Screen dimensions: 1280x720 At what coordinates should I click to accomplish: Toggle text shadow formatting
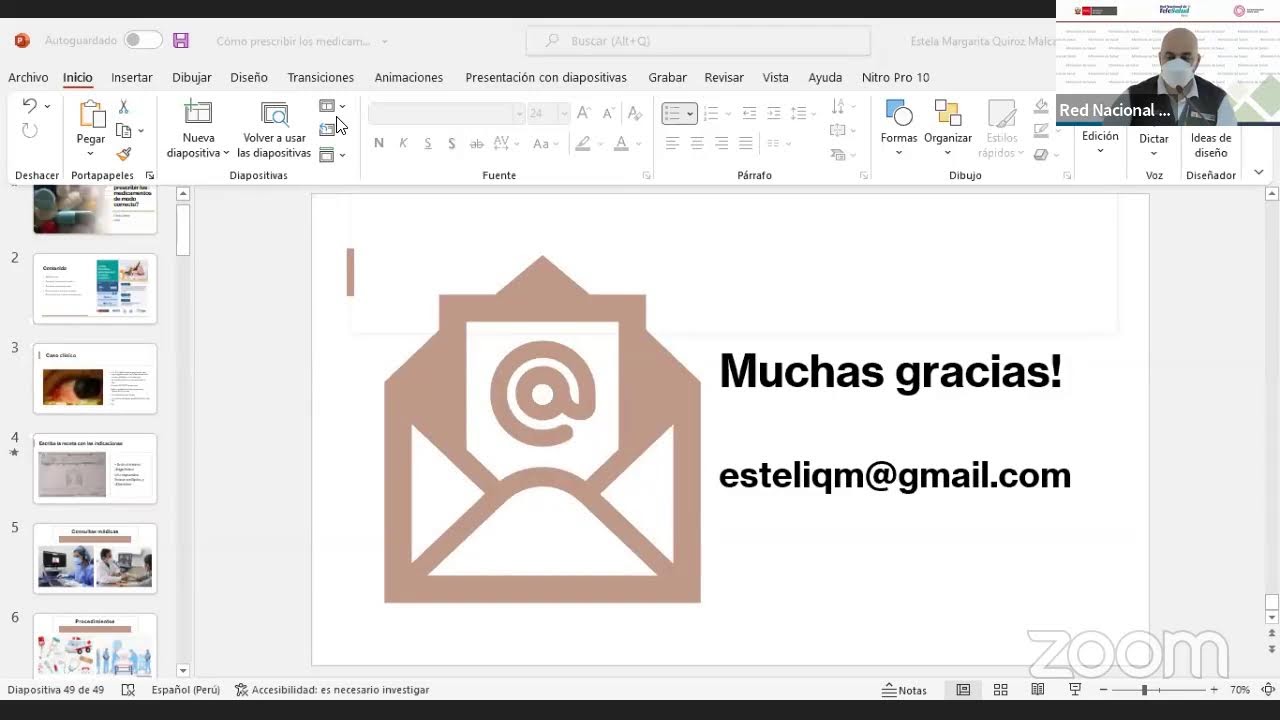click(452, 143)
